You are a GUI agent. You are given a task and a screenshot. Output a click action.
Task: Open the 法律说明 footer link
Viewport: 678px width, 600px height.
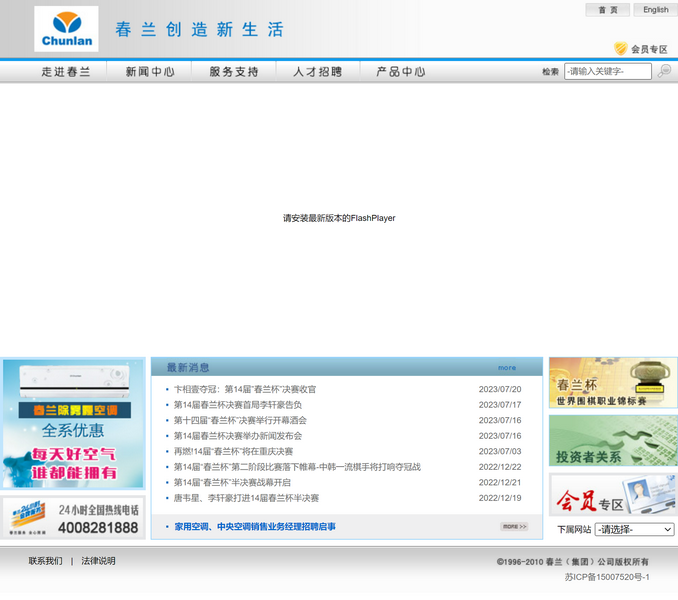(98, 561)
